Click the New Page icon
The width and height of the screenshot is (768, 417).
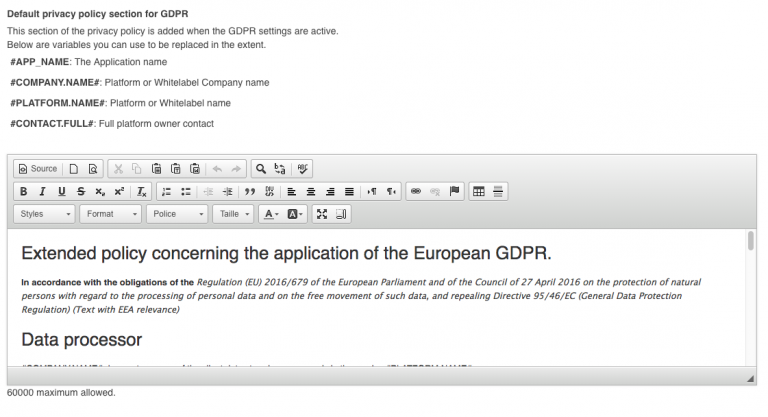(74, 169)
